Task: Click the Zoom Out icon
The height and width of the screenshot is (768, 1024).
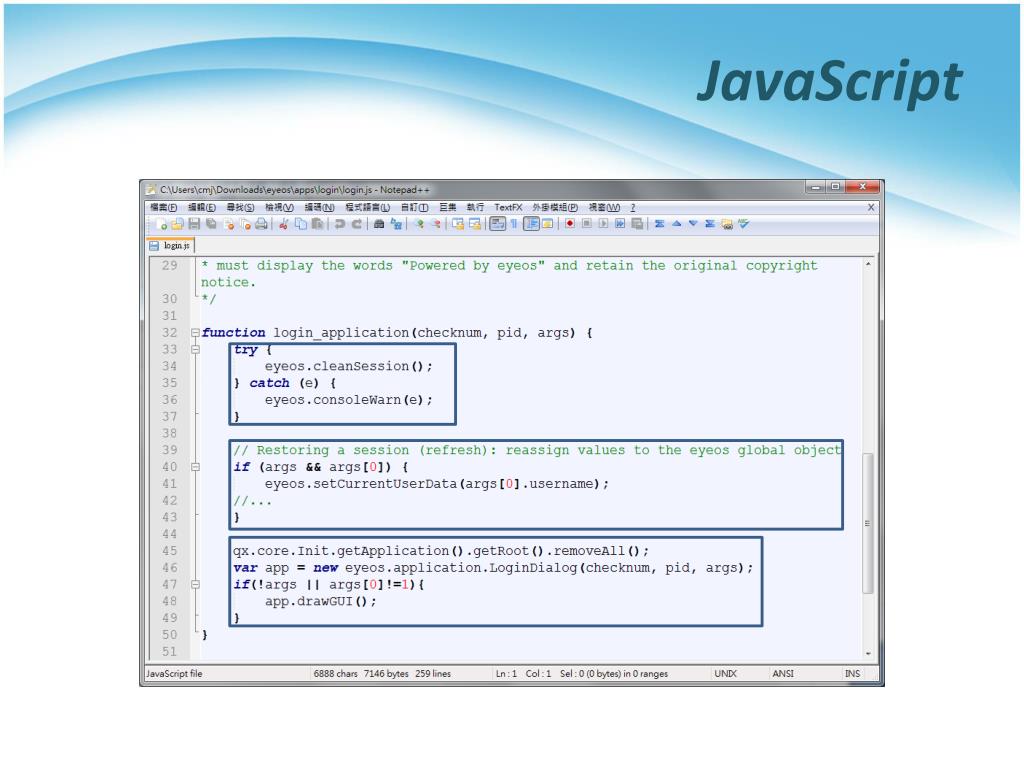Action: [436, 224]
